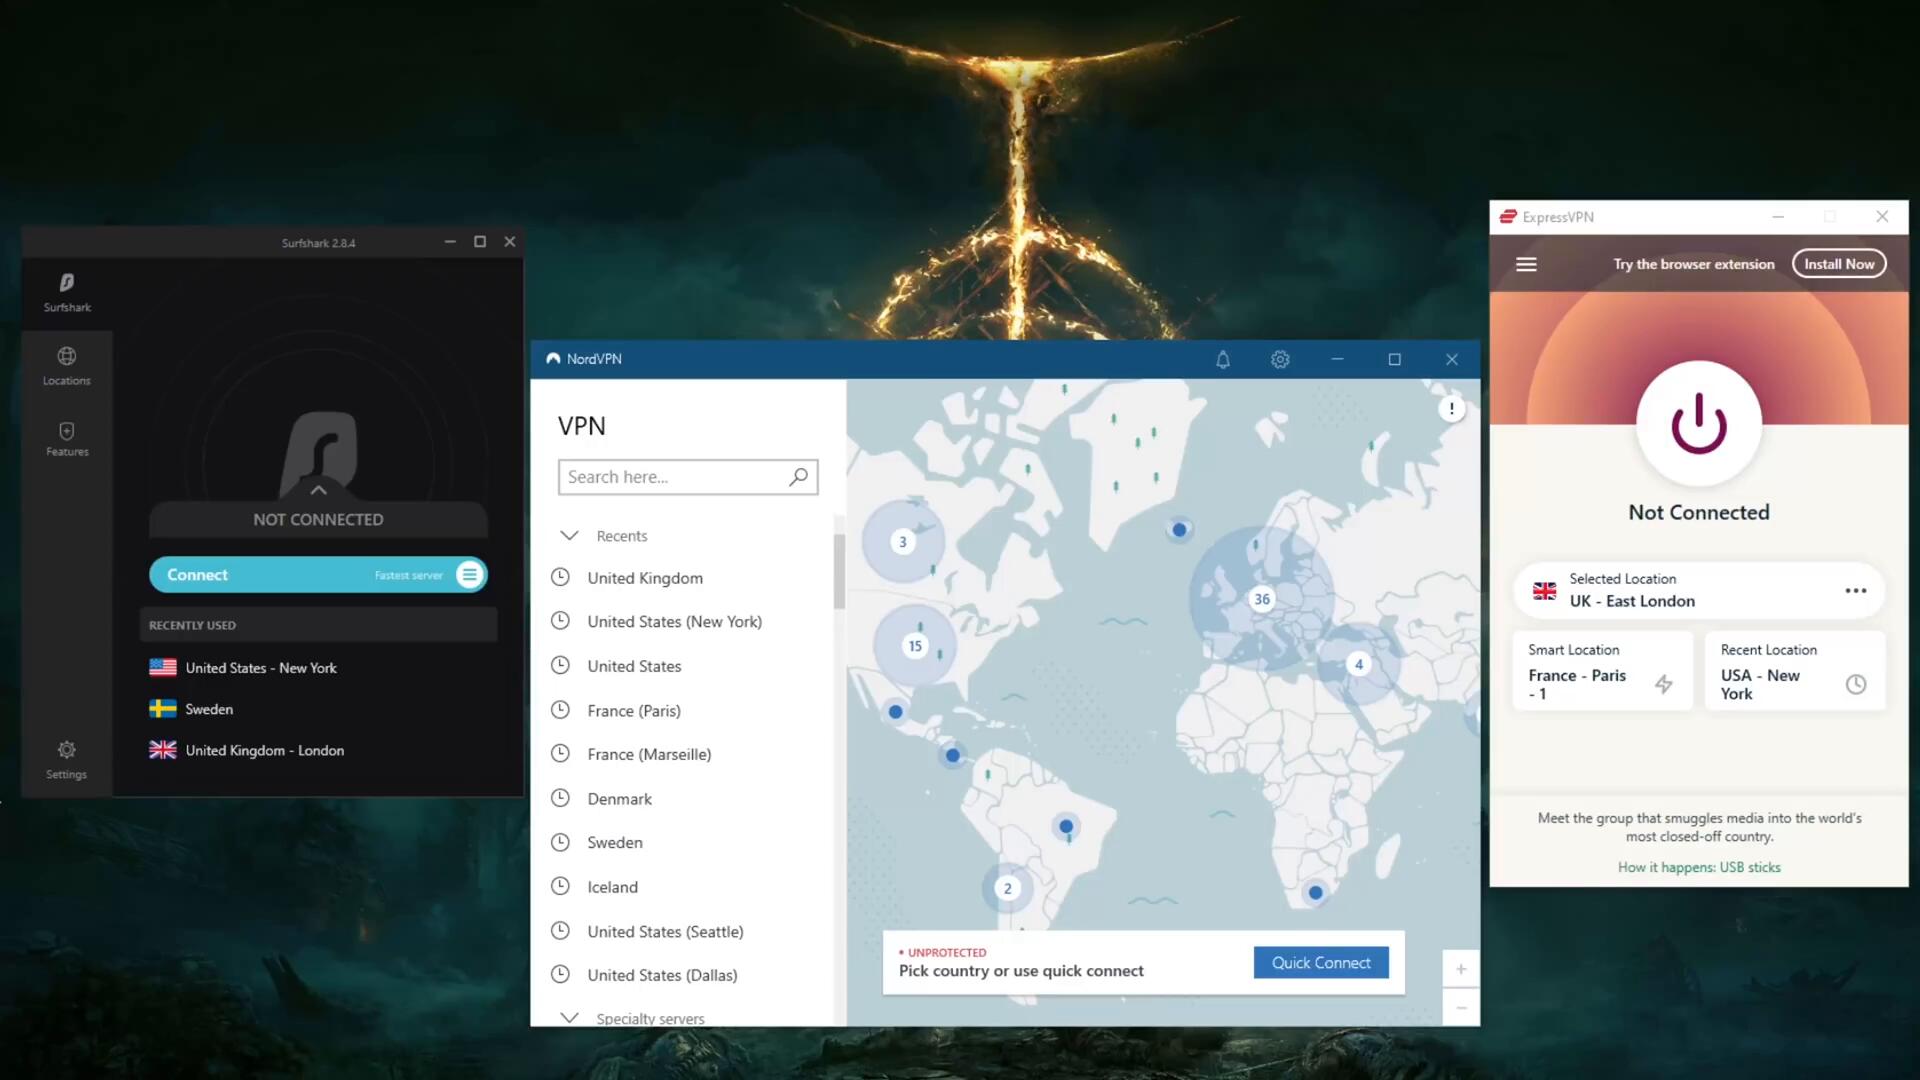Screen dimensions: 1920x1080
Task: Open Surfshark Locations sidebar tab
Action: pos(66,365)
